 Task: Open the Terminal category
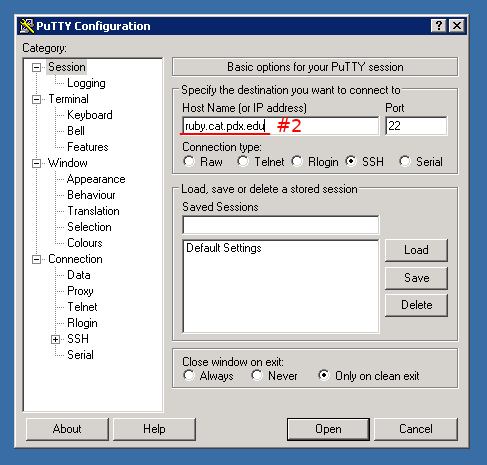point(68,99)
